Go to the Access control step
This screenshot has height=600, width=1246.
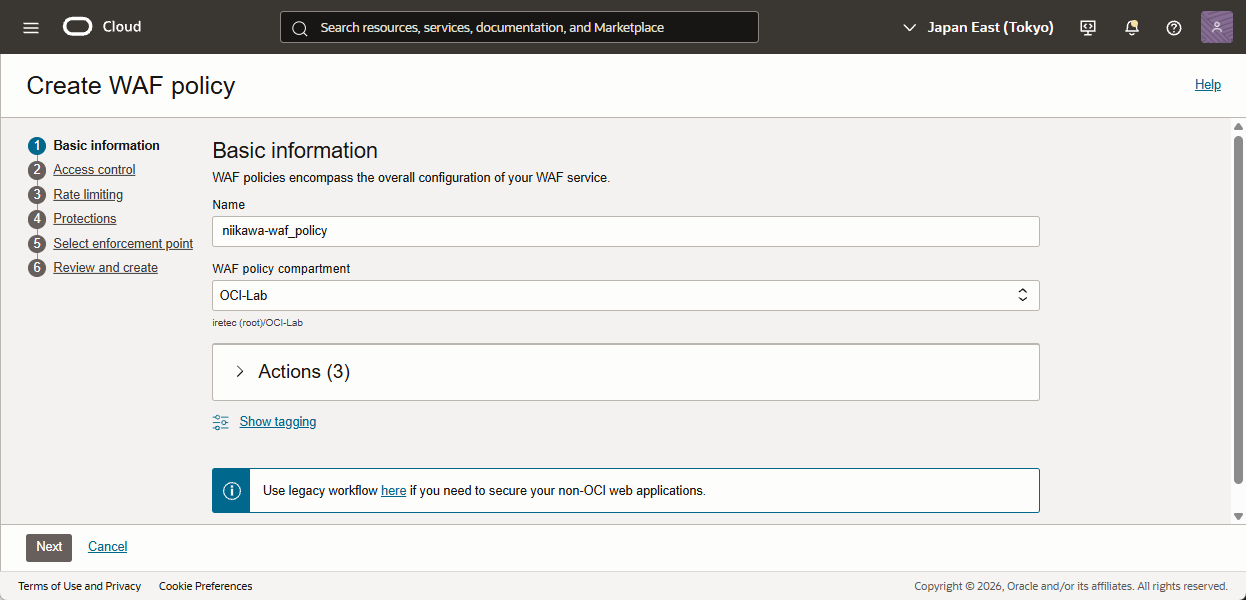pos(94,170)
